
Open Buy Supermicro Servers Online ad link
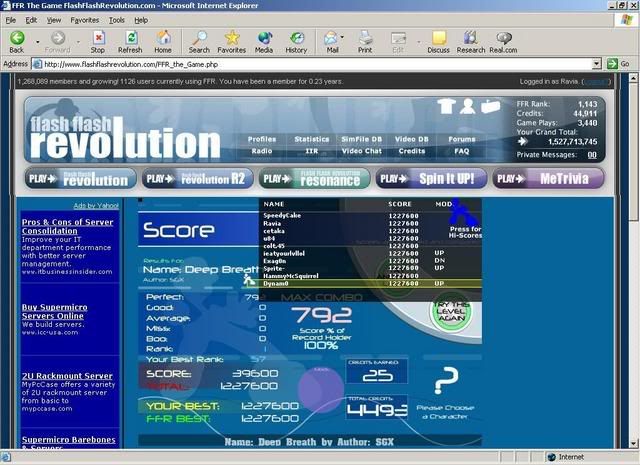63,312
